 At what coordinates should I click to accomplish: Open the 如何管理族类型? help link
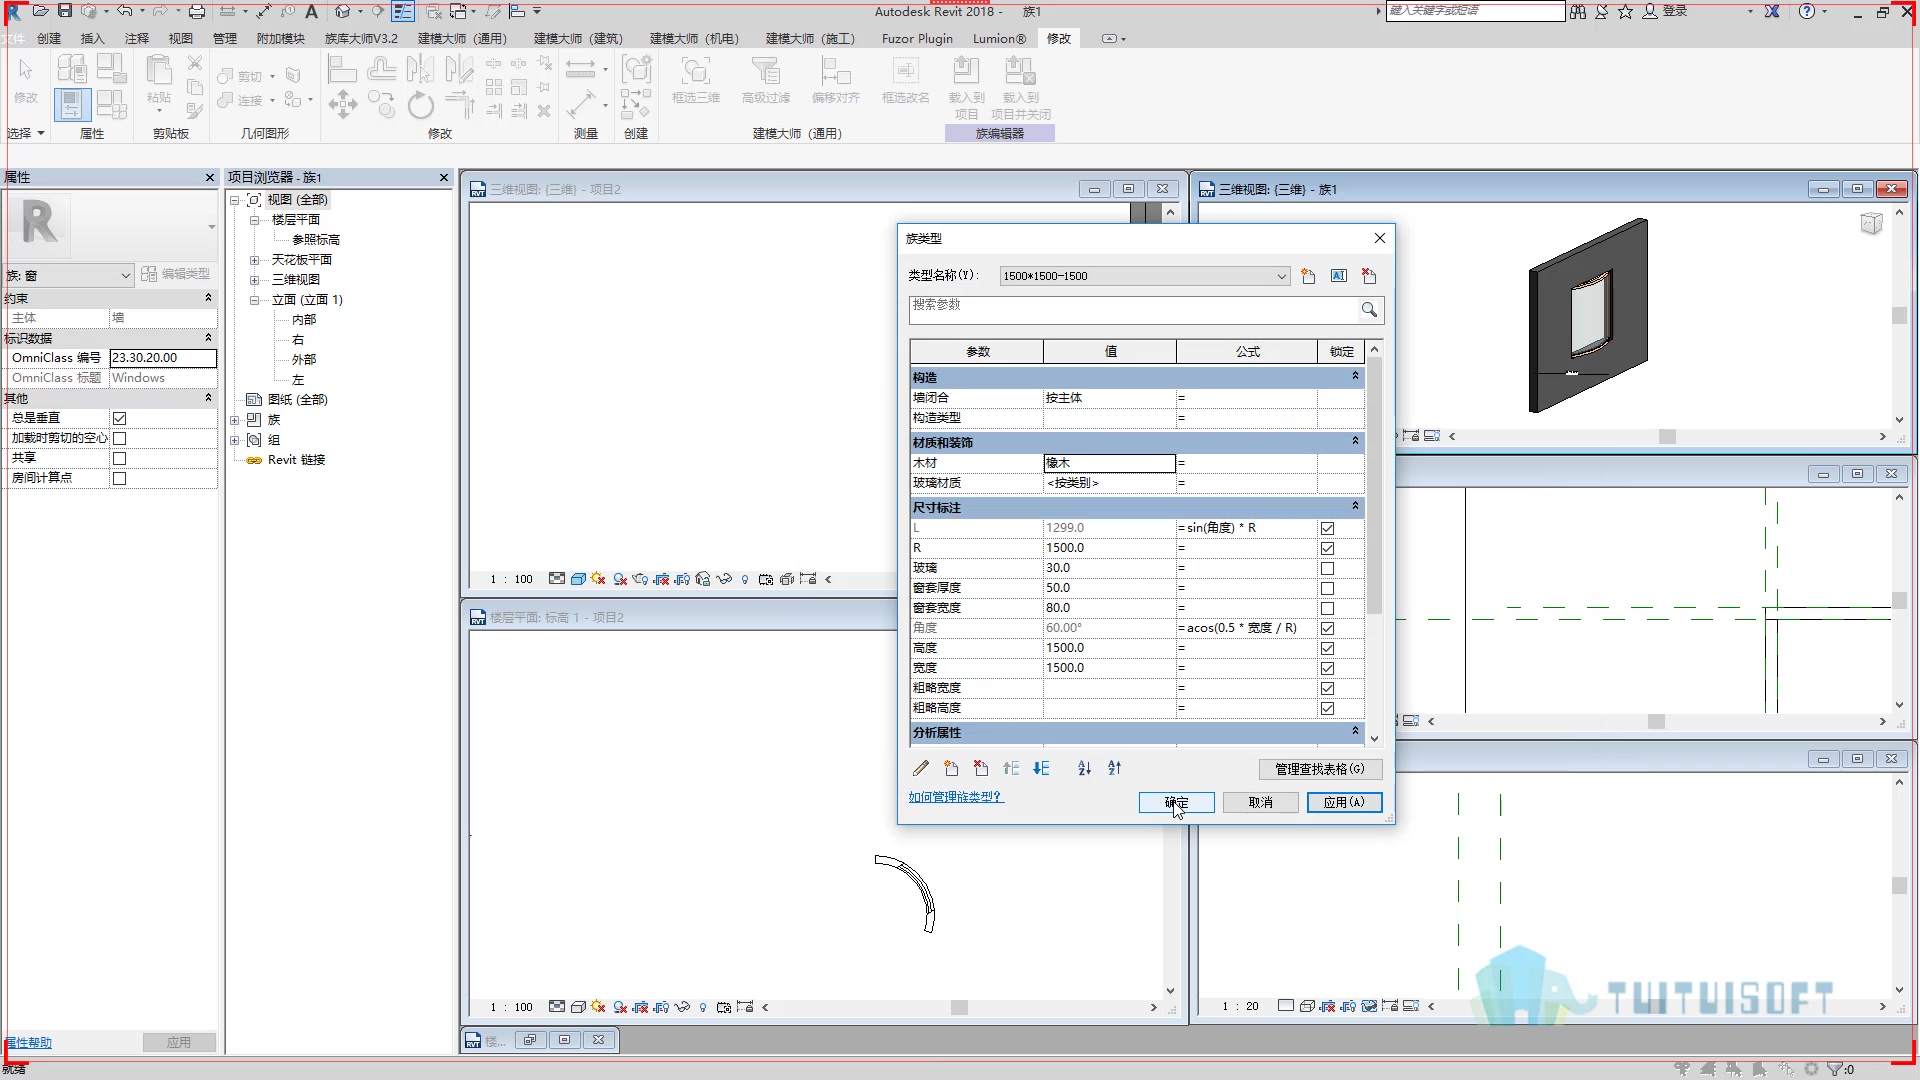(x=955, y=797)
